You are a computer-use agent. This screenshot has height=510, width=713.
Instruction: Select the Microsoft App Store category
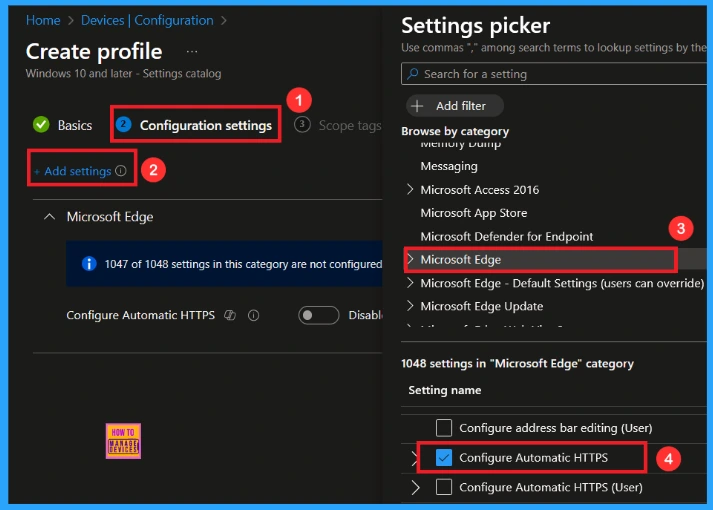click(x=474, y=213)
